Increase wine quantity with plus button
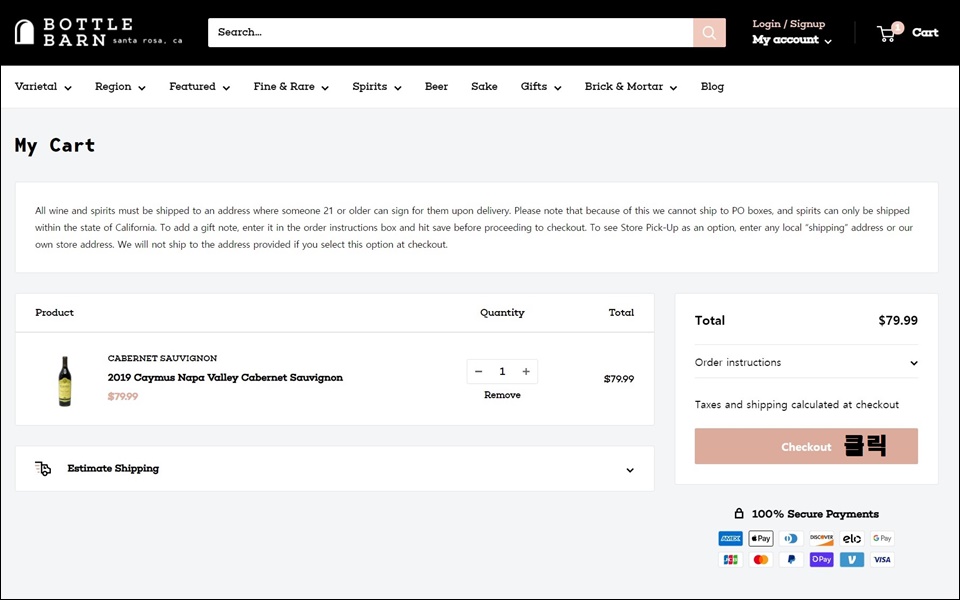 click(526, 372)
